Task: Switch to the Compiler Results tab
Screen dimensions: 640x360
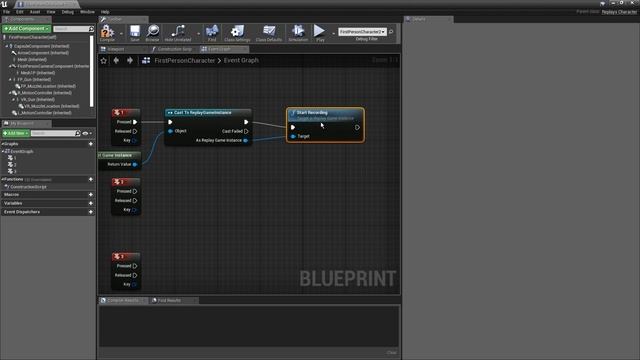Action: (x=123, y=300)
